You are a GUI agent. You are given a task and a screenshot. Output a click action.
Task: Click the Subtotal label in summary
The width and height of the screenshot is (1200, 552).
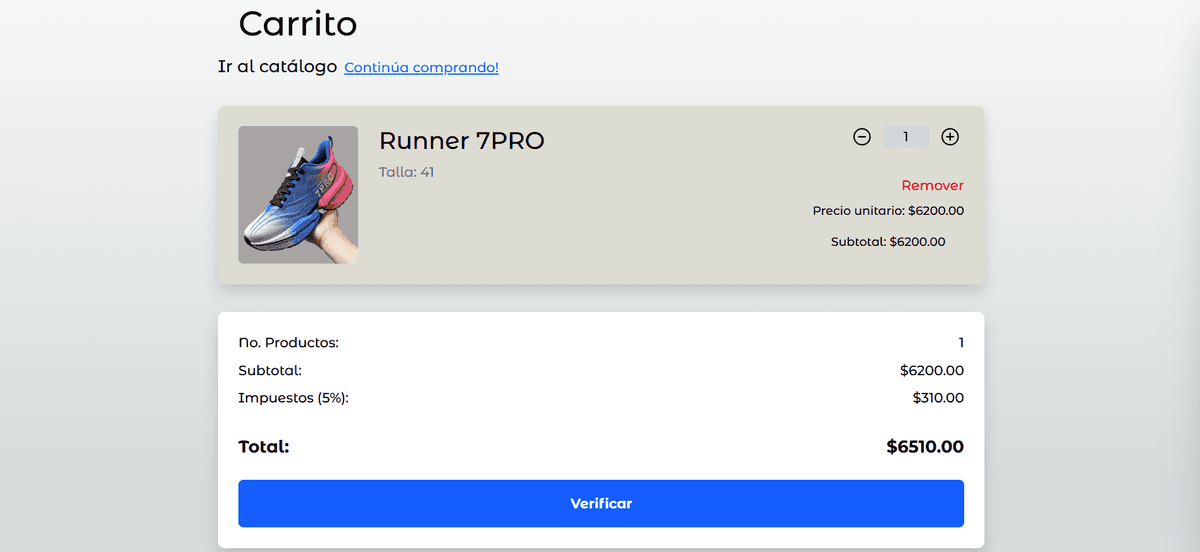coord(270,370)
